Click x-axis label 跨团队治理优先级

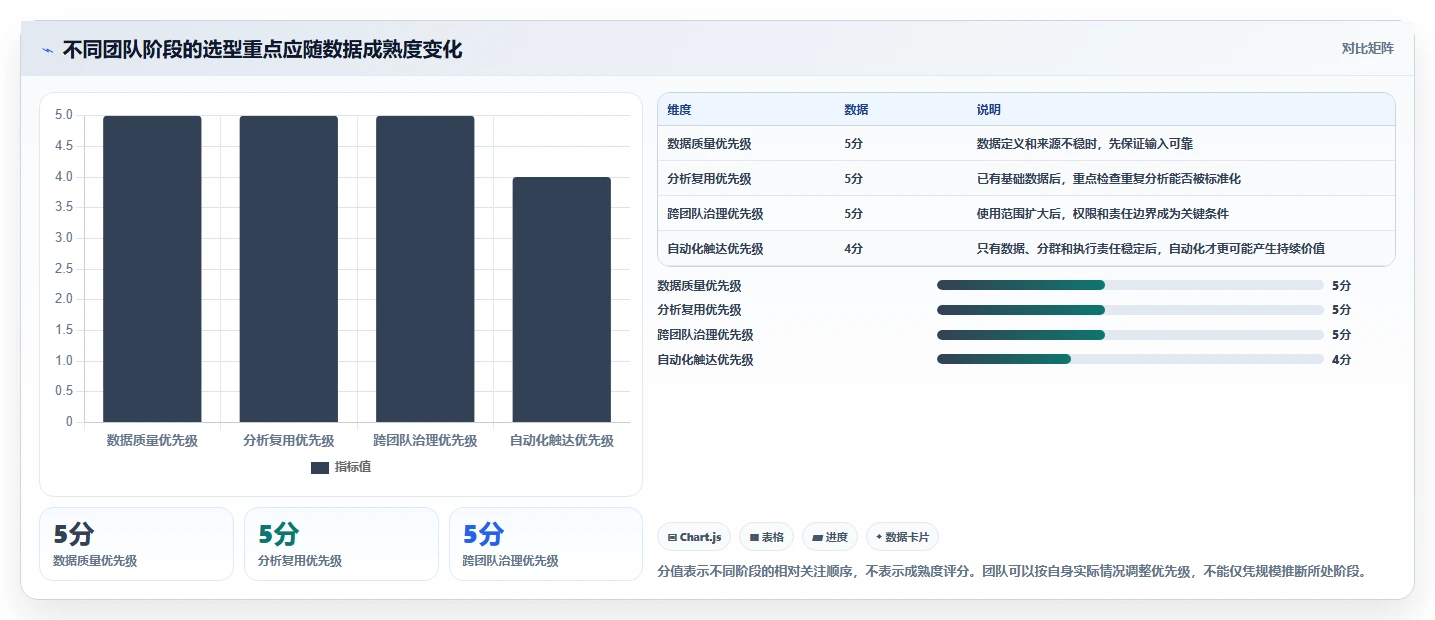tap(425, 441)
